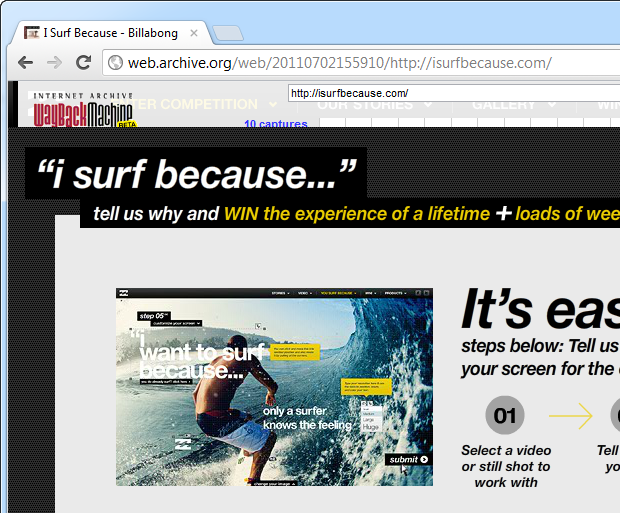Viewport: 620px width, 513px height.
Task: Open the Gallery menu
Action: pos(503,105)
